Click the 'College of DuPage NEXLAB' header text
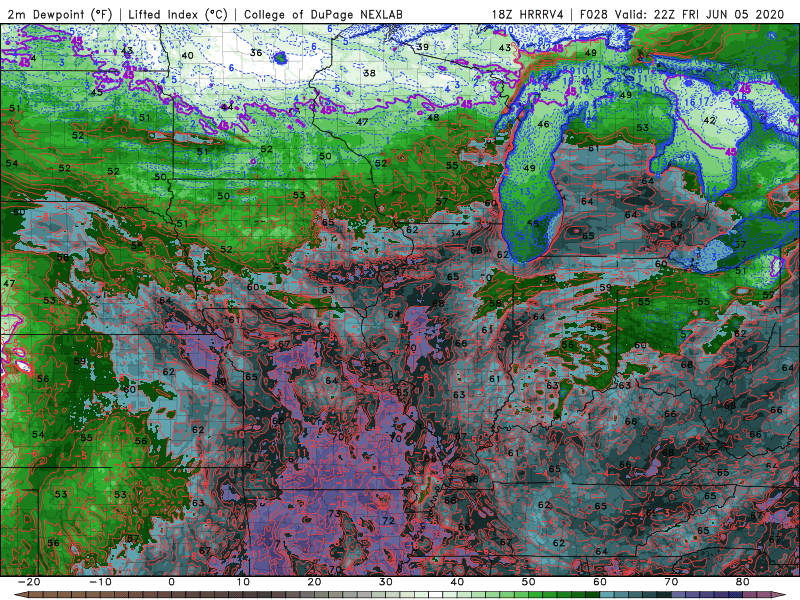This screenshot has width=800, height=600. click(x=323, y=15)
